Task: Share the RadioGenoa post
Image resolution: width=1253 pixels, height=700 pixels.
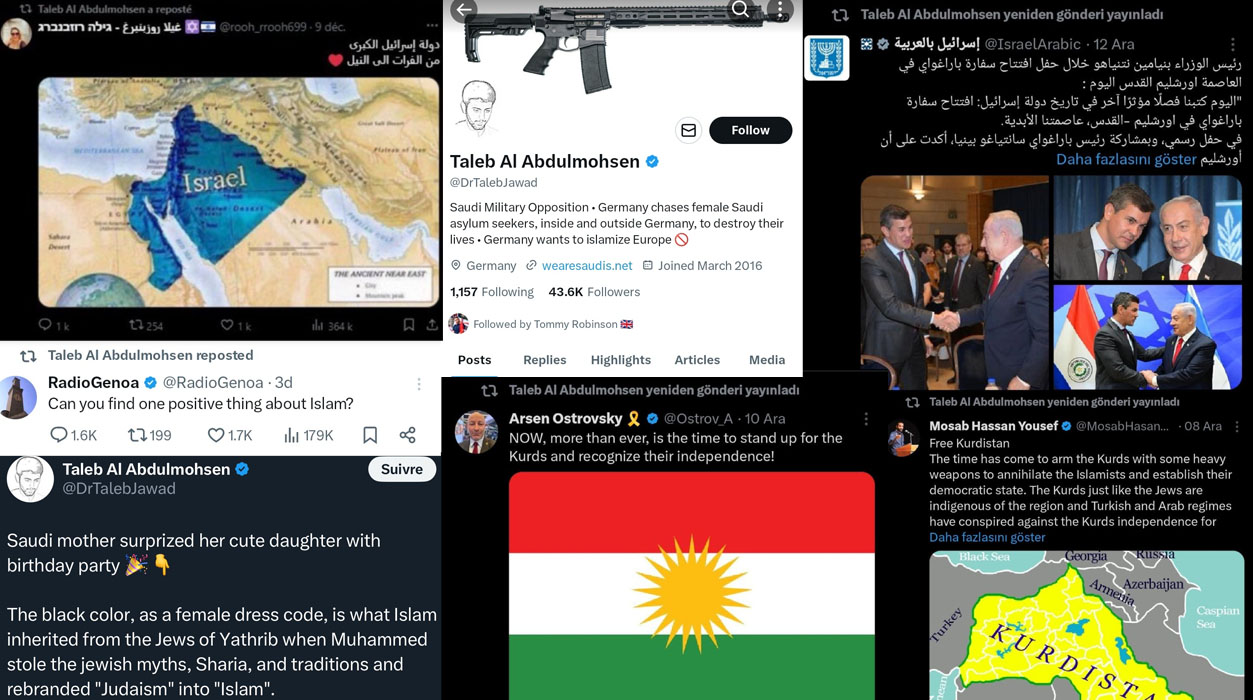Action: pos(407,435)
